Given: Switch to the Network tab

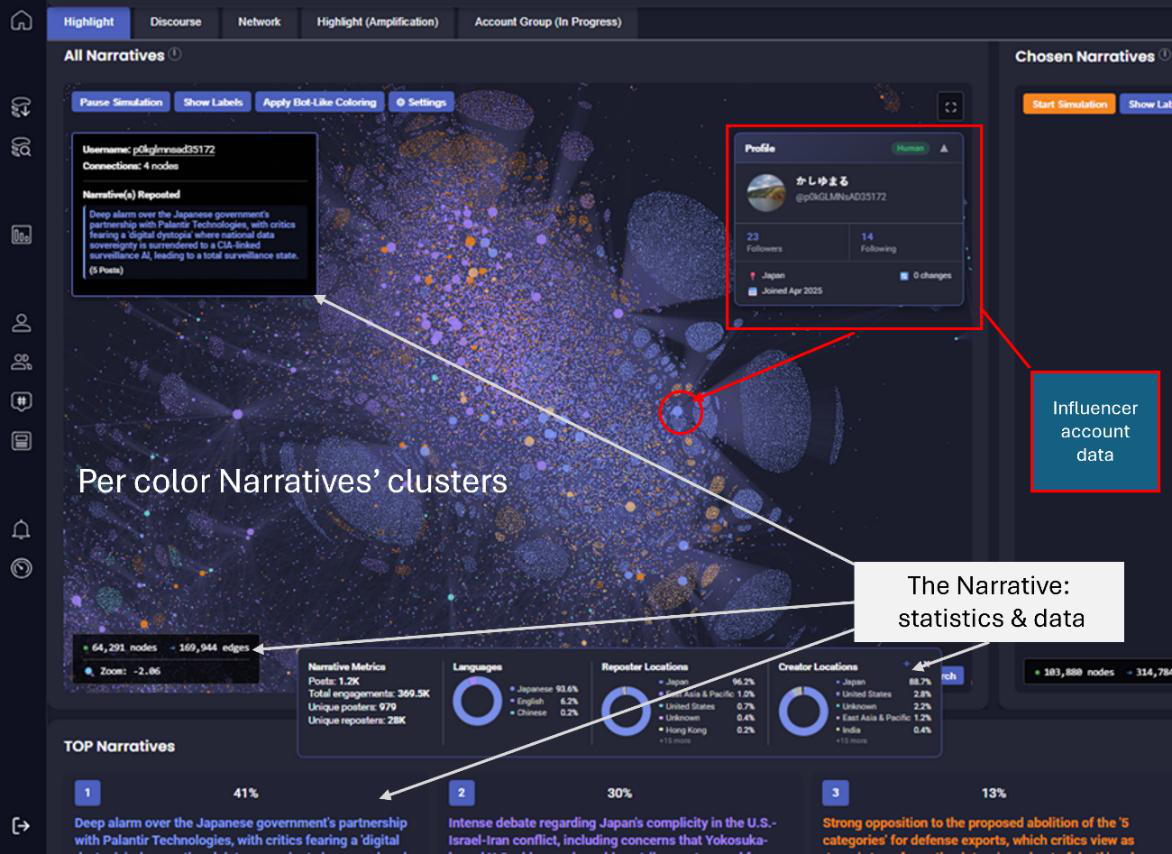Looking at the screenshot, I should tap(259, 22).
